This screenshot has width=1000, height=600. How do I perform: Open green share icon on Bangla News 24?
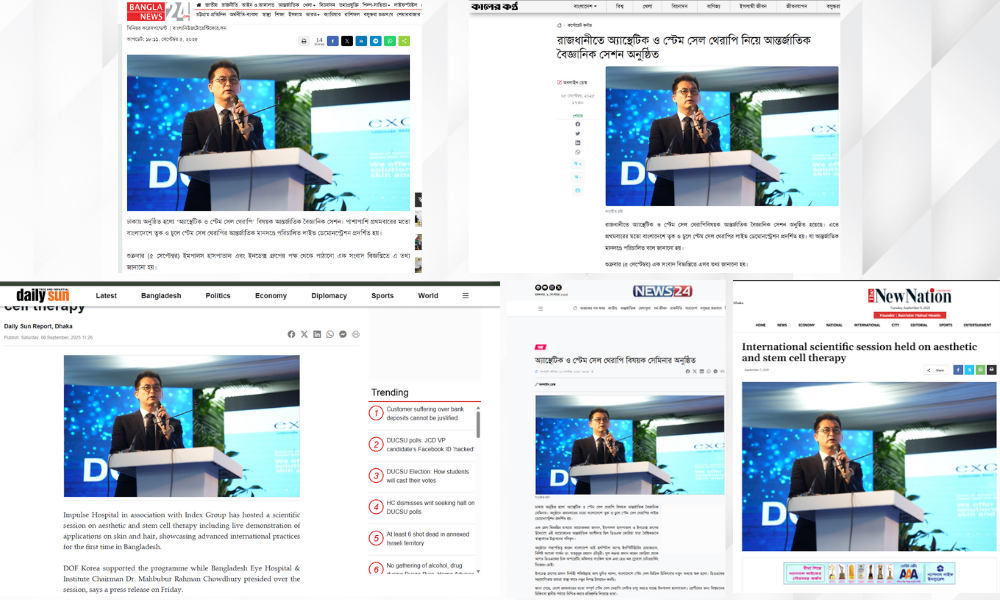tap(404, 41)
